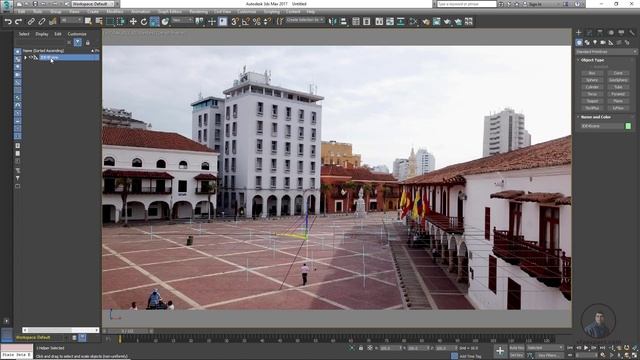The width and height of the screenshot is (640, 360).
Task: Toggle the Auto Key button
Action: tap(517, 348)
